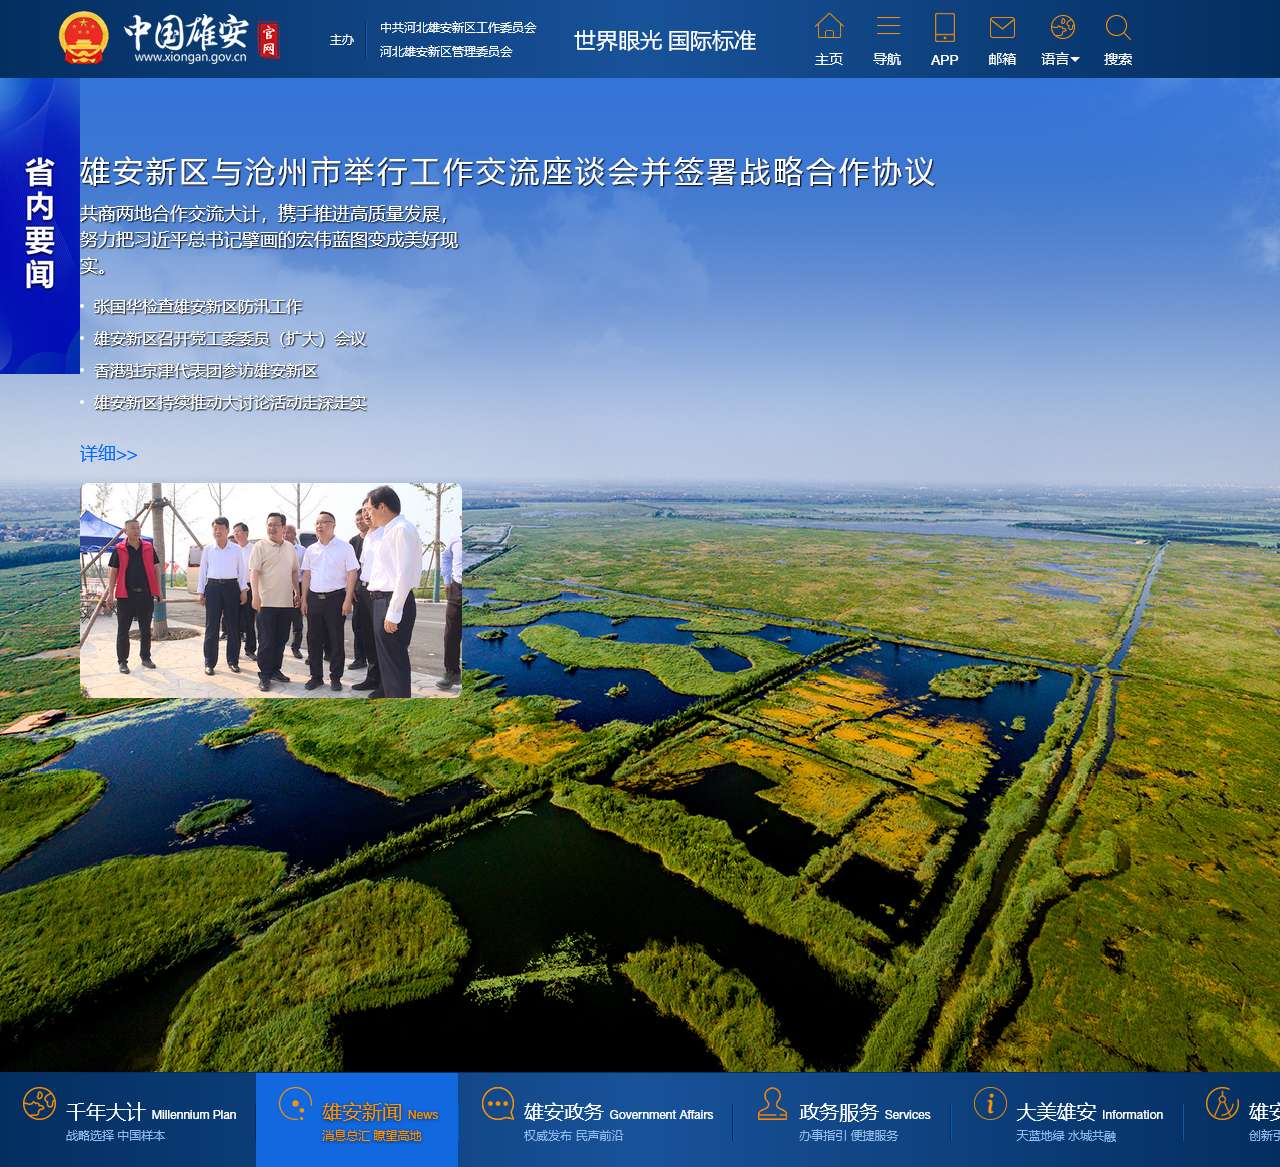The height and width of the screenshot is (1167, 1280).
Task: Click the info icon for 大美雄安
Action: click(x=990, y=1104)
